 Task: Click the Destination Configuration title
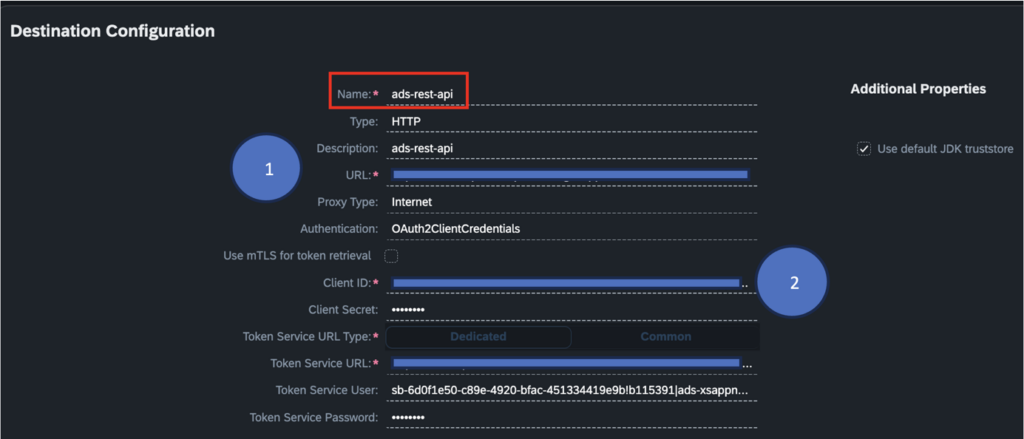click(x=112, y=31)
